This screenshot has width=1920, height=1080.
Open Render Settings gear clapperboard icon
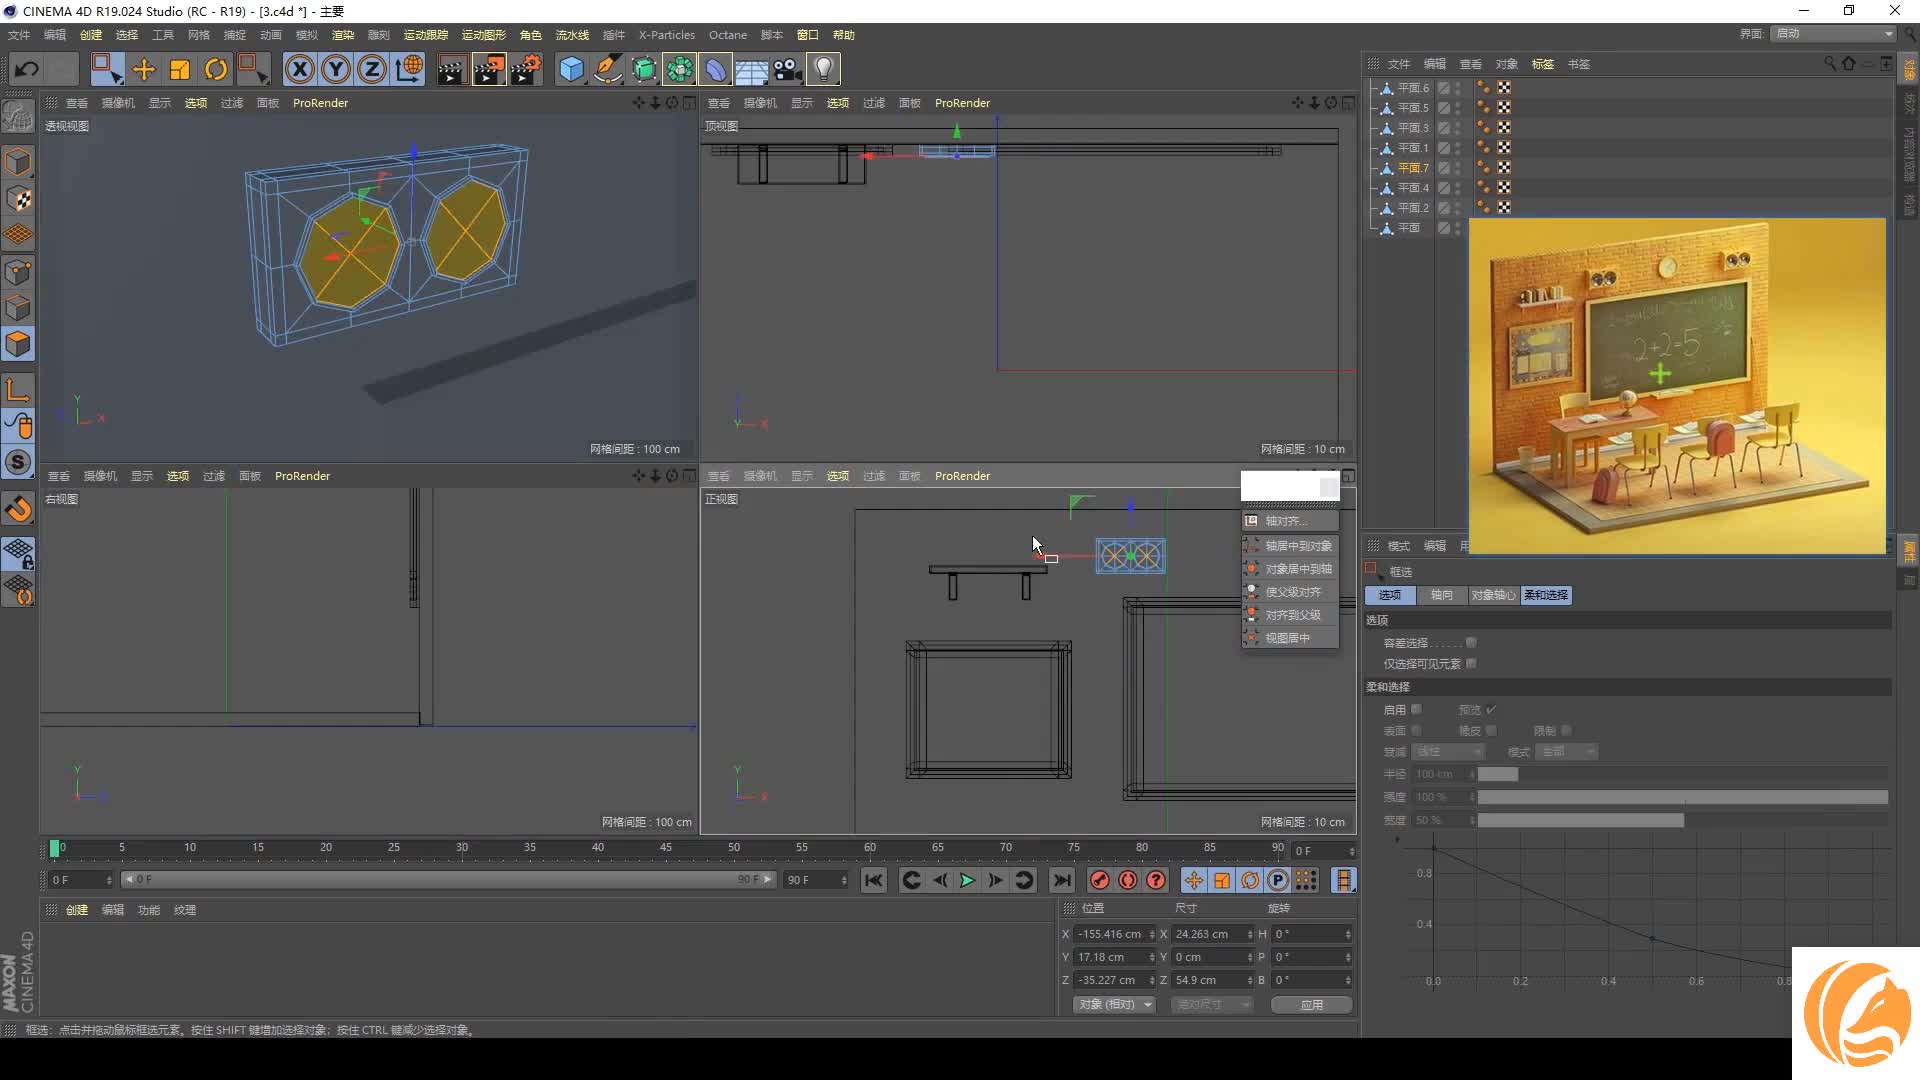(526, 69)
